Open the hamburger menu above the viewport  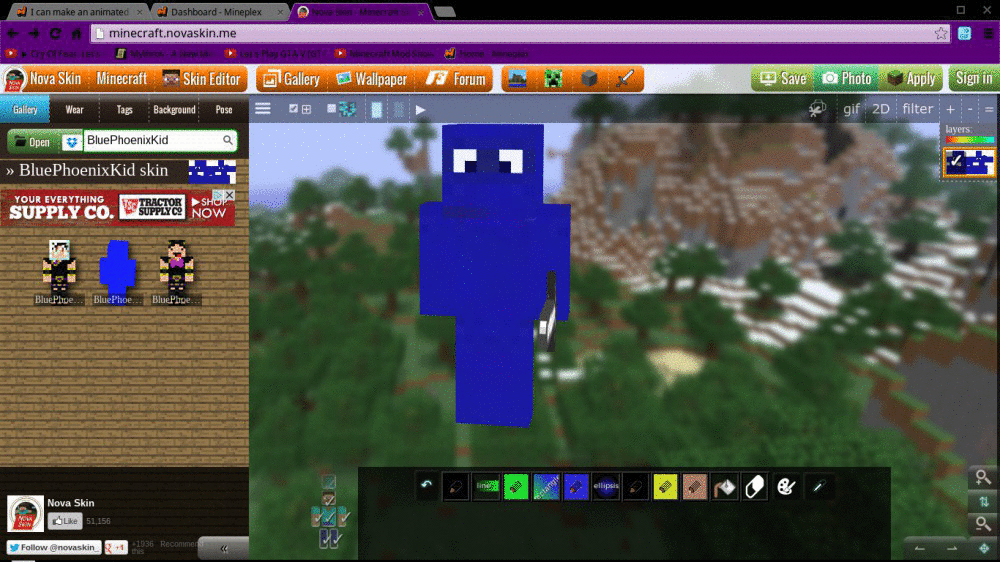262,109
